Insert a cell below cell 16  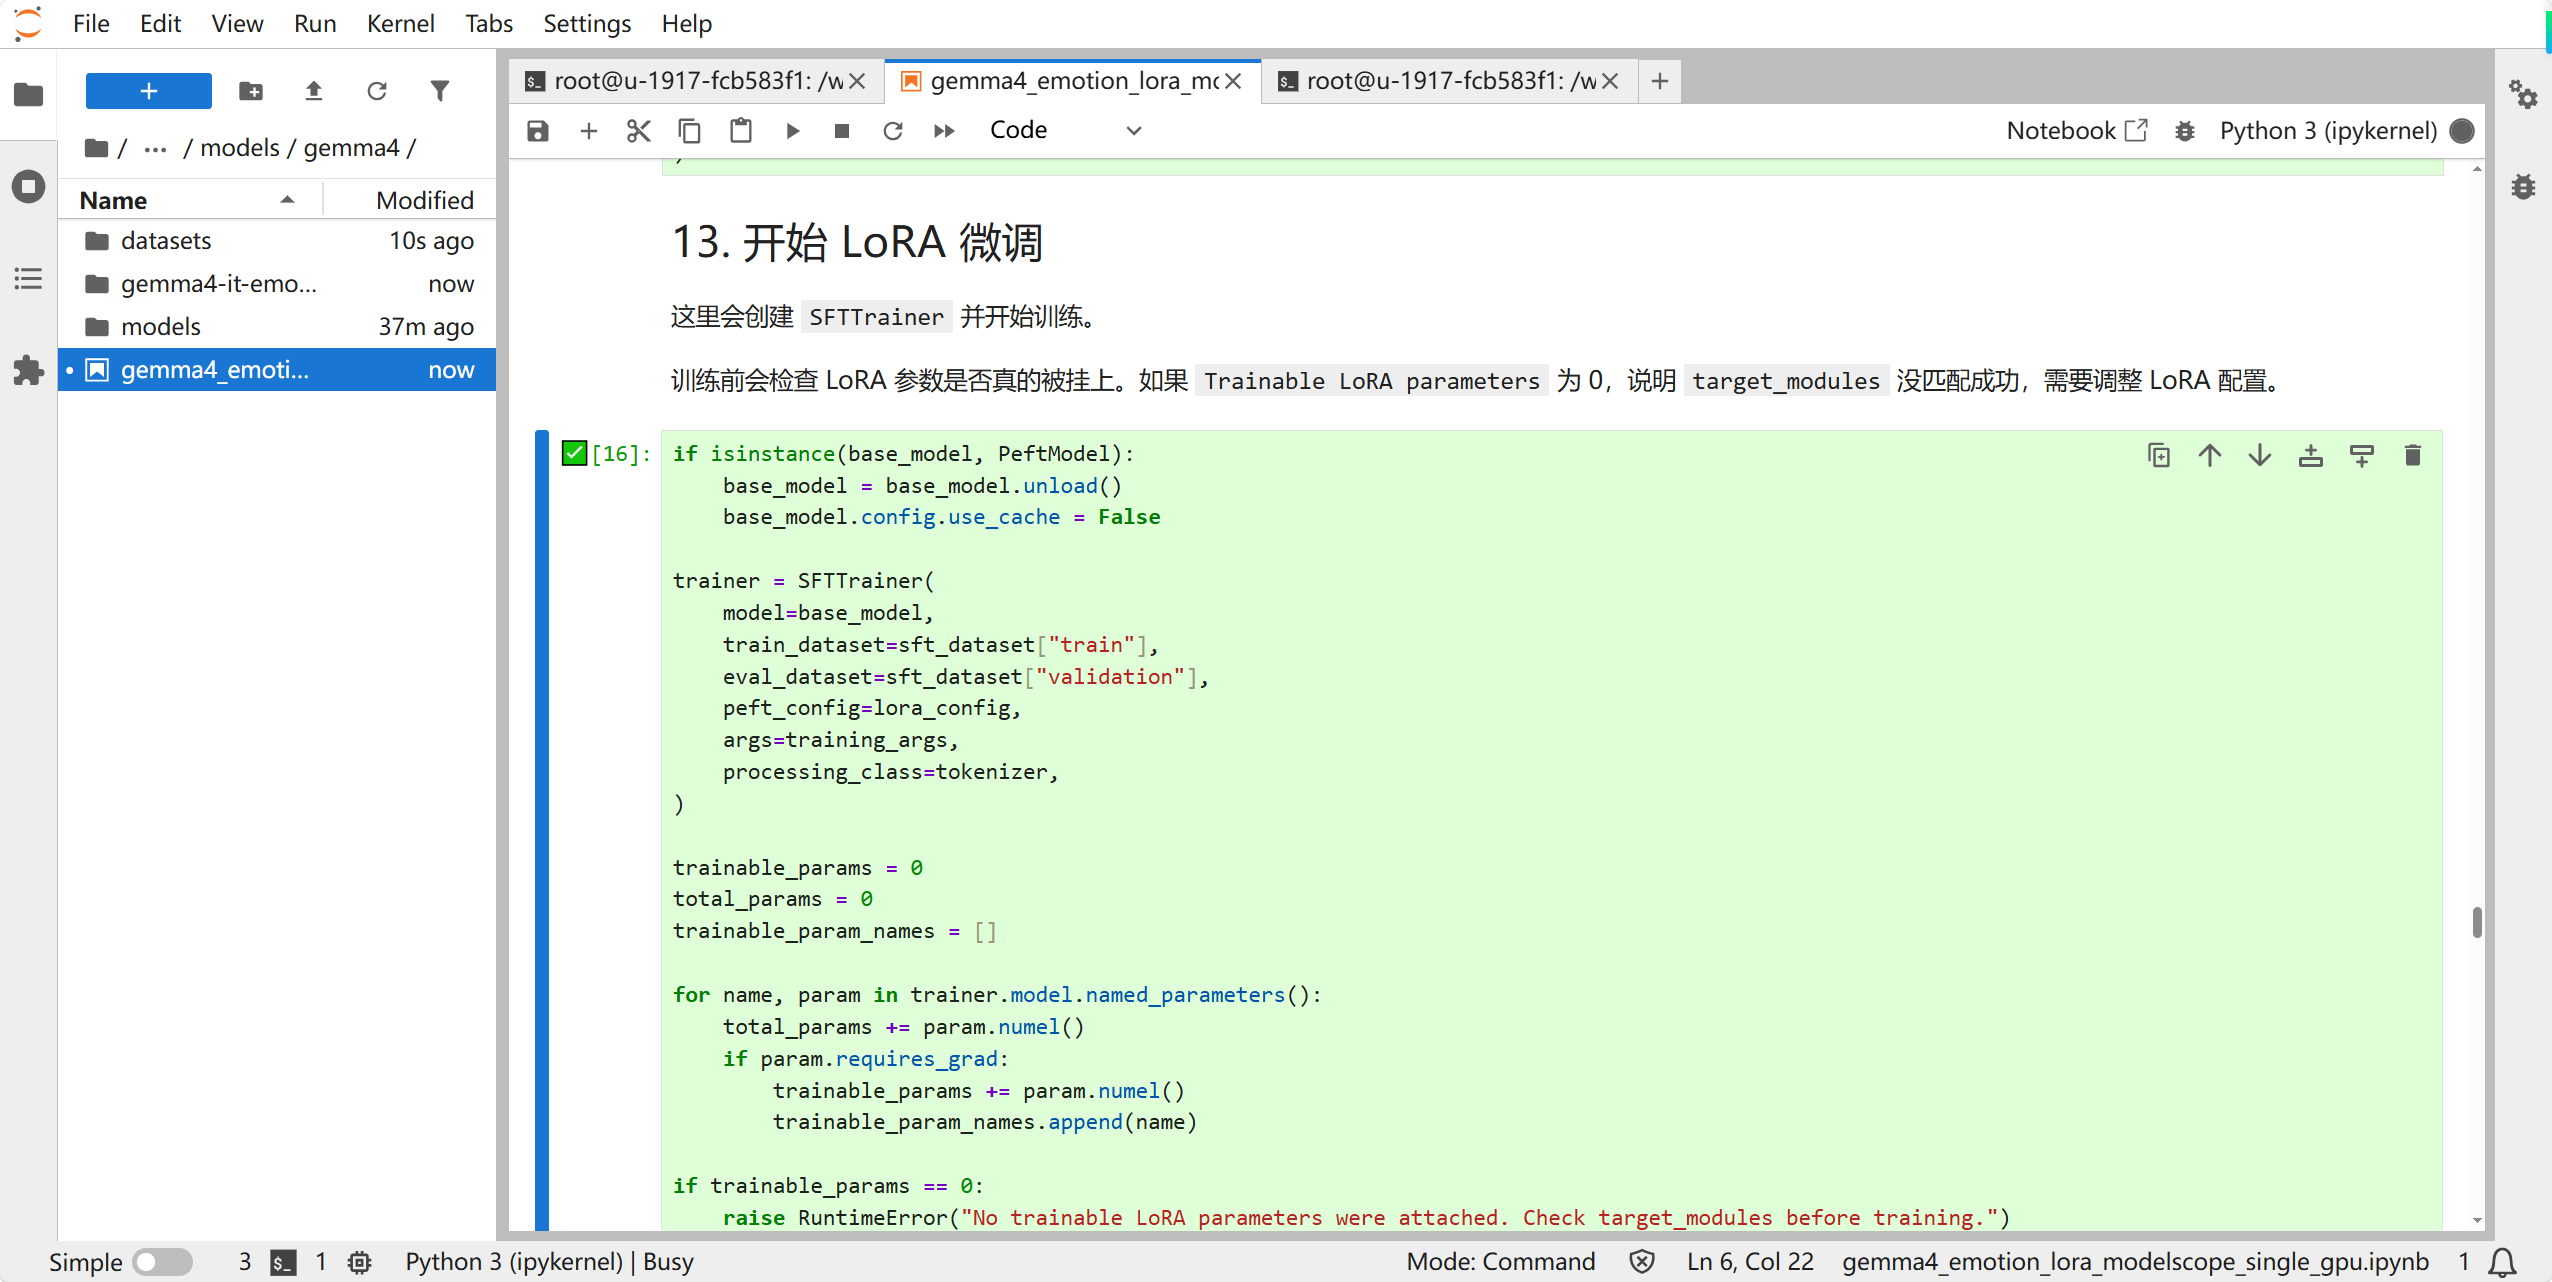(2362, 456)
